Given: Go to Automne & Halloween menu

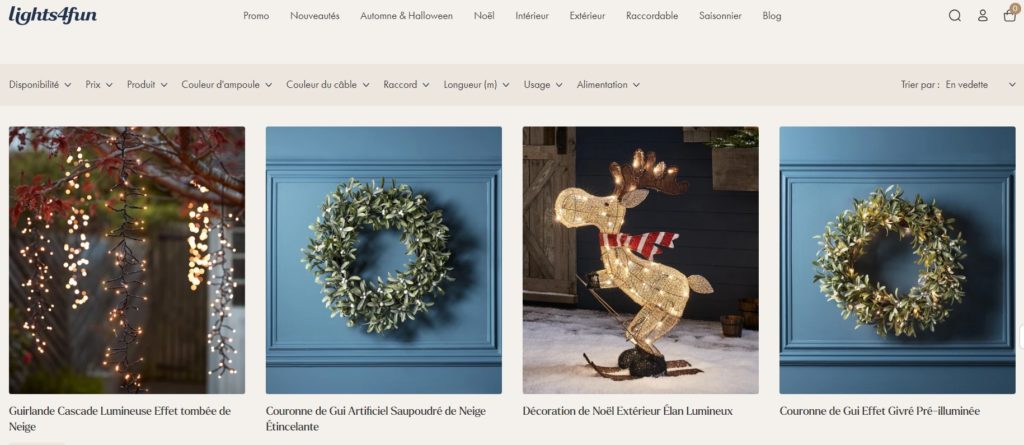Looking at the screenshot, I should (x=406, y=16).
